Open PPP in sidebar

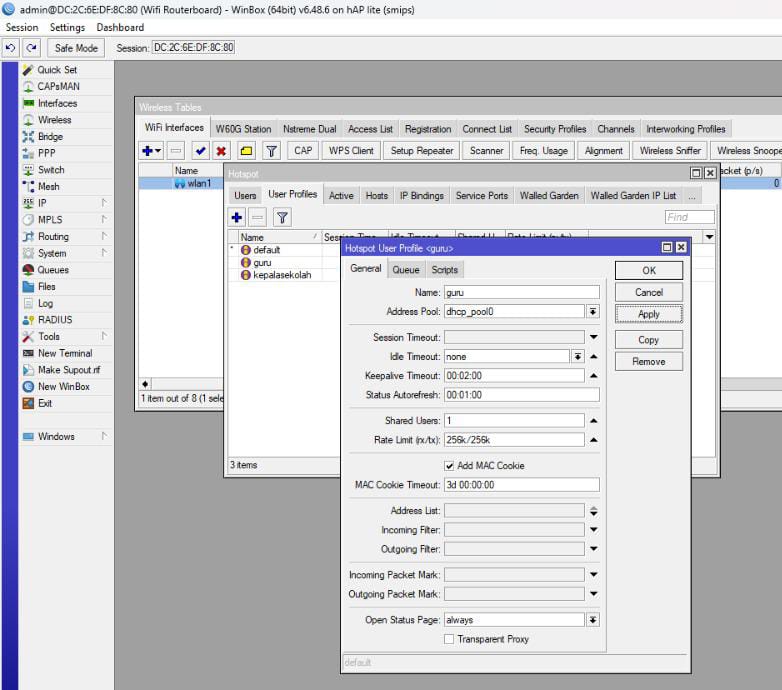46,153
